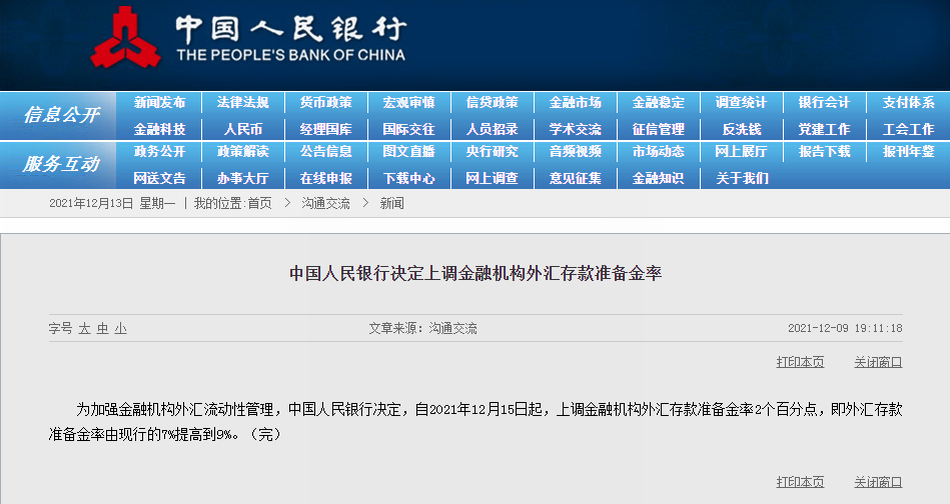Go to 图文直播 page
This screenshot has height=504, width=950.
tap(409, 151)
